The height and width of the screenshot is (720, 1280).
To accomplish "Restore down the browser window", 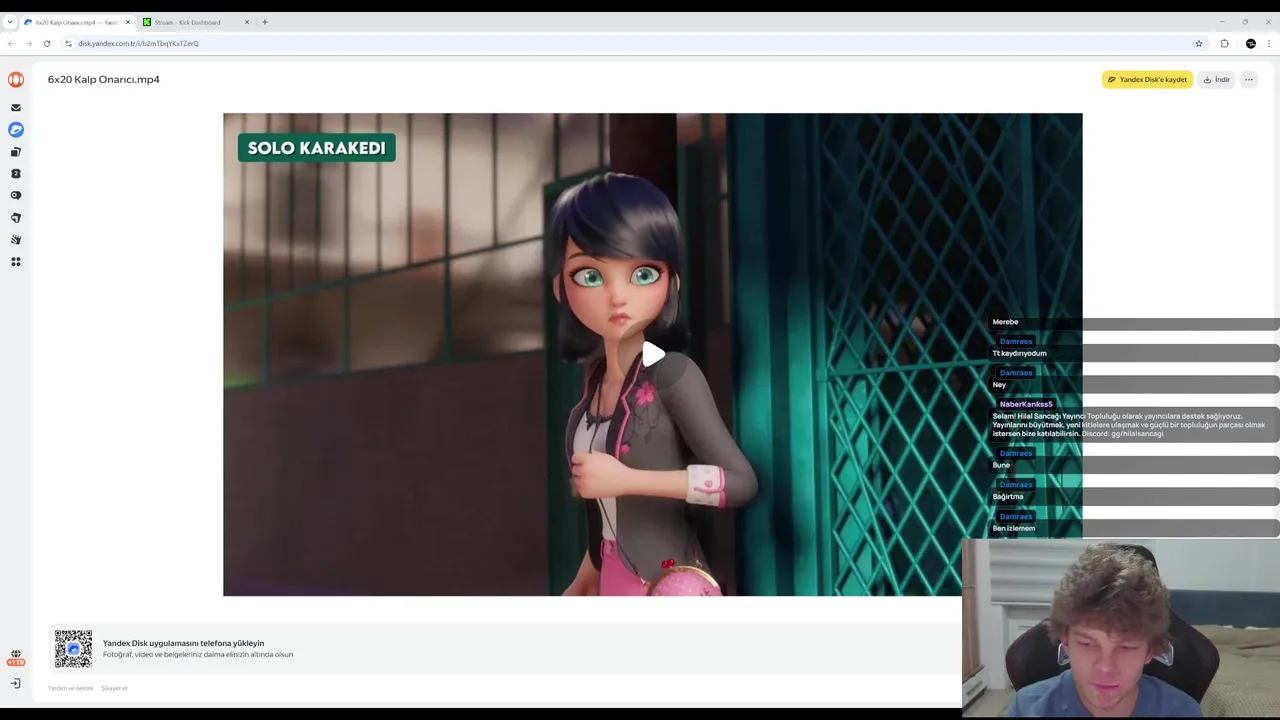I will [1245, 21].
